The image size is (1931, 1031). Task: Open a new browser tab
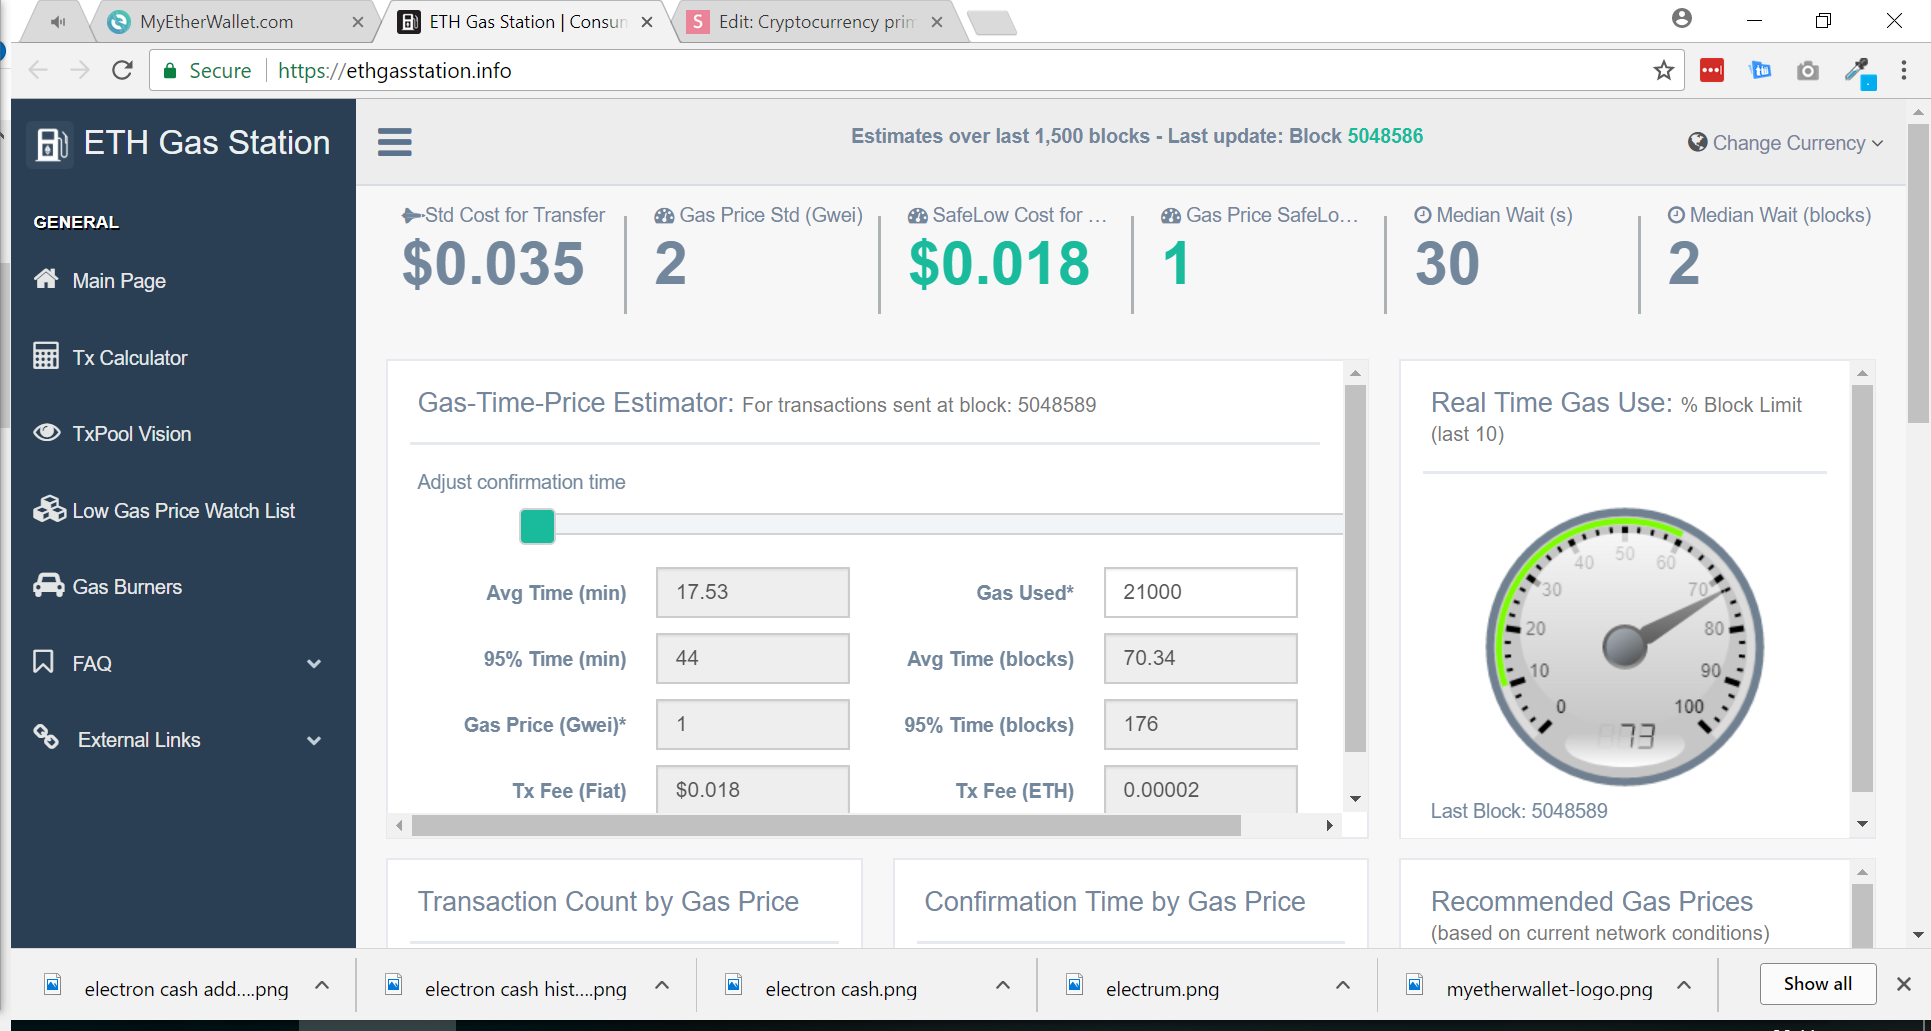pyautogui.click(x=993, y=23)
